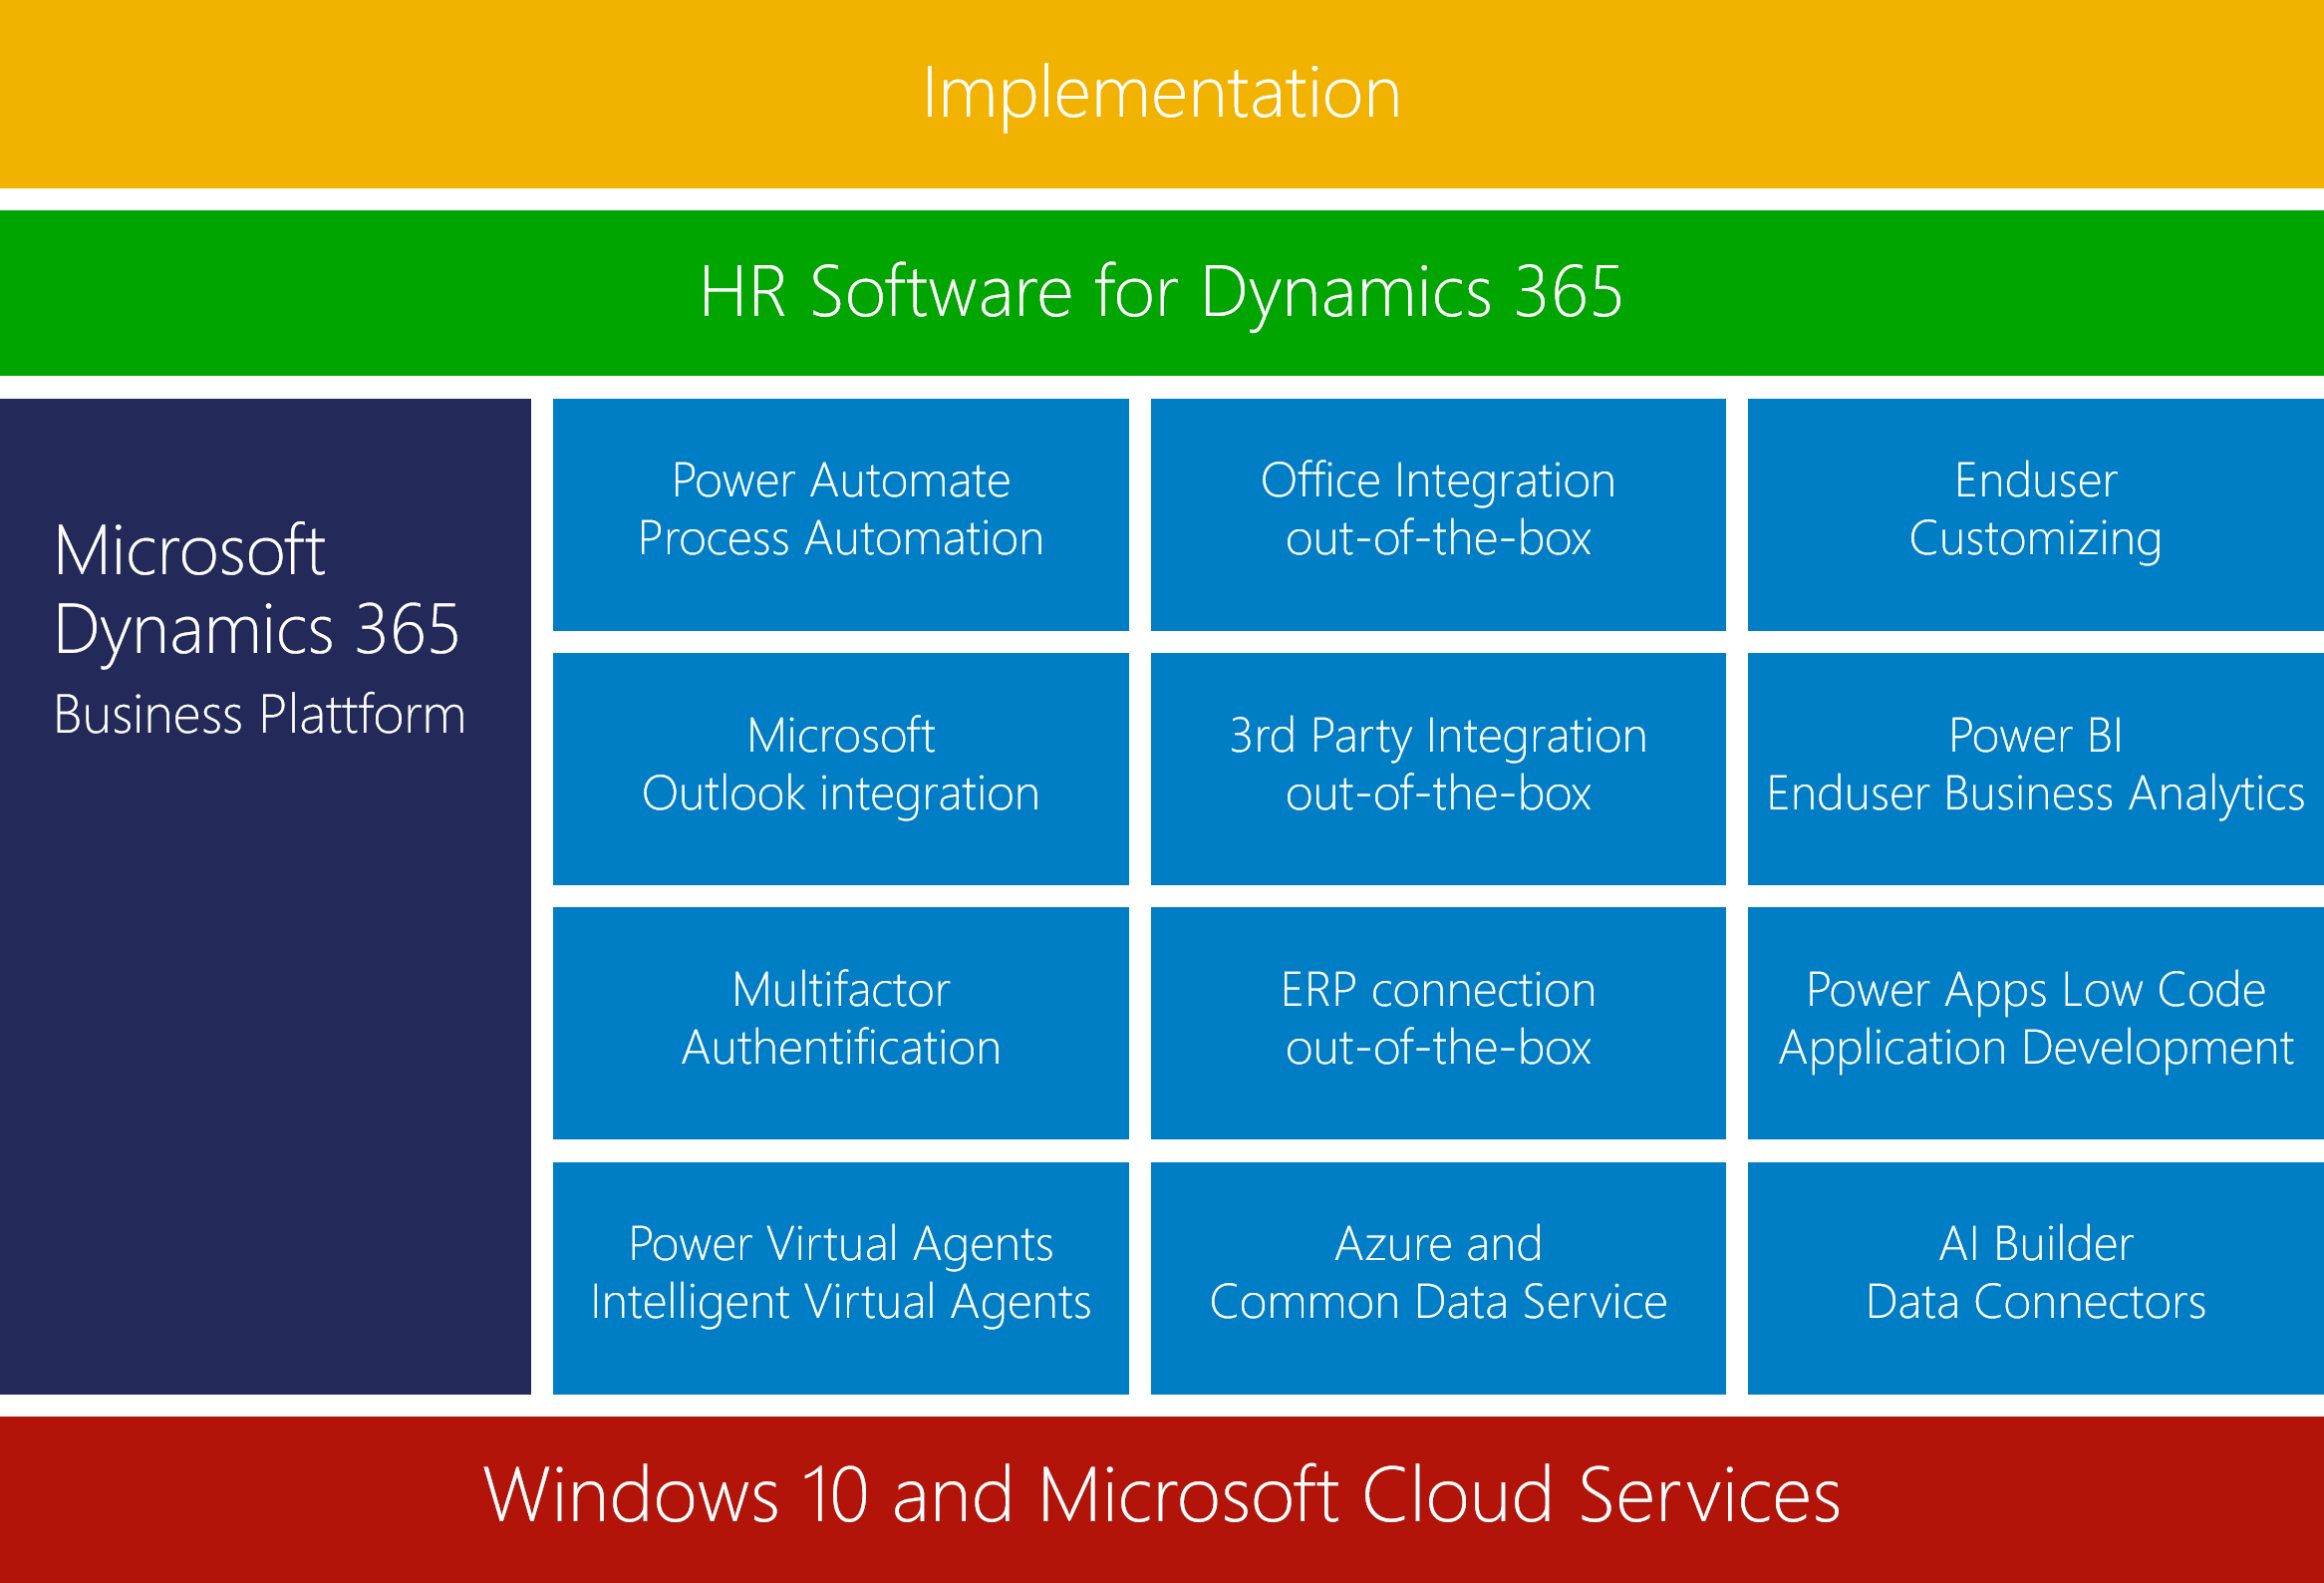Open the Multifactor Authentification tile
Viewport: 2324px width, 1583px height.
(x=841, y=1022)
